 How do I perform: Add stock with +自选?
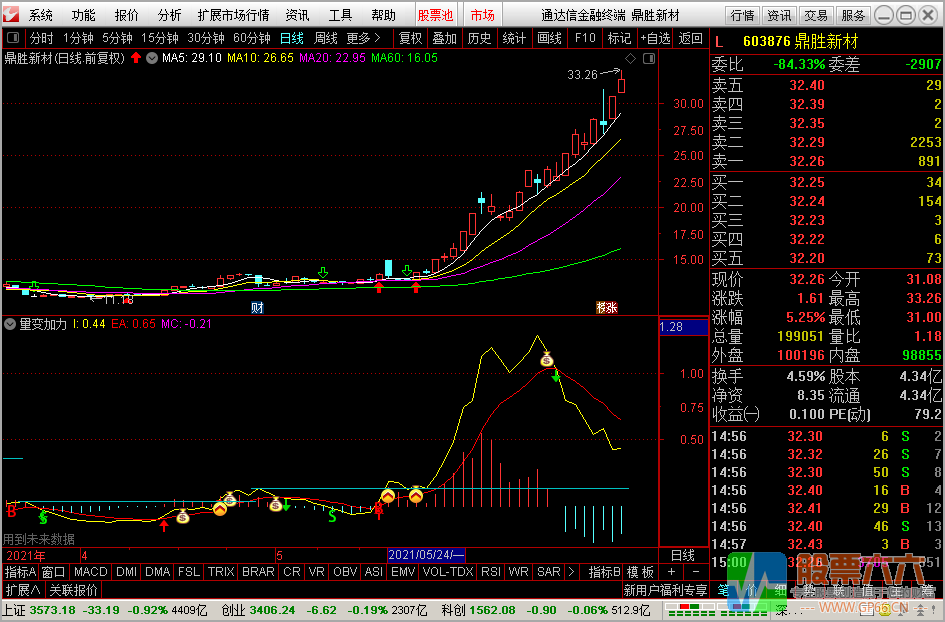click(655, 39)
